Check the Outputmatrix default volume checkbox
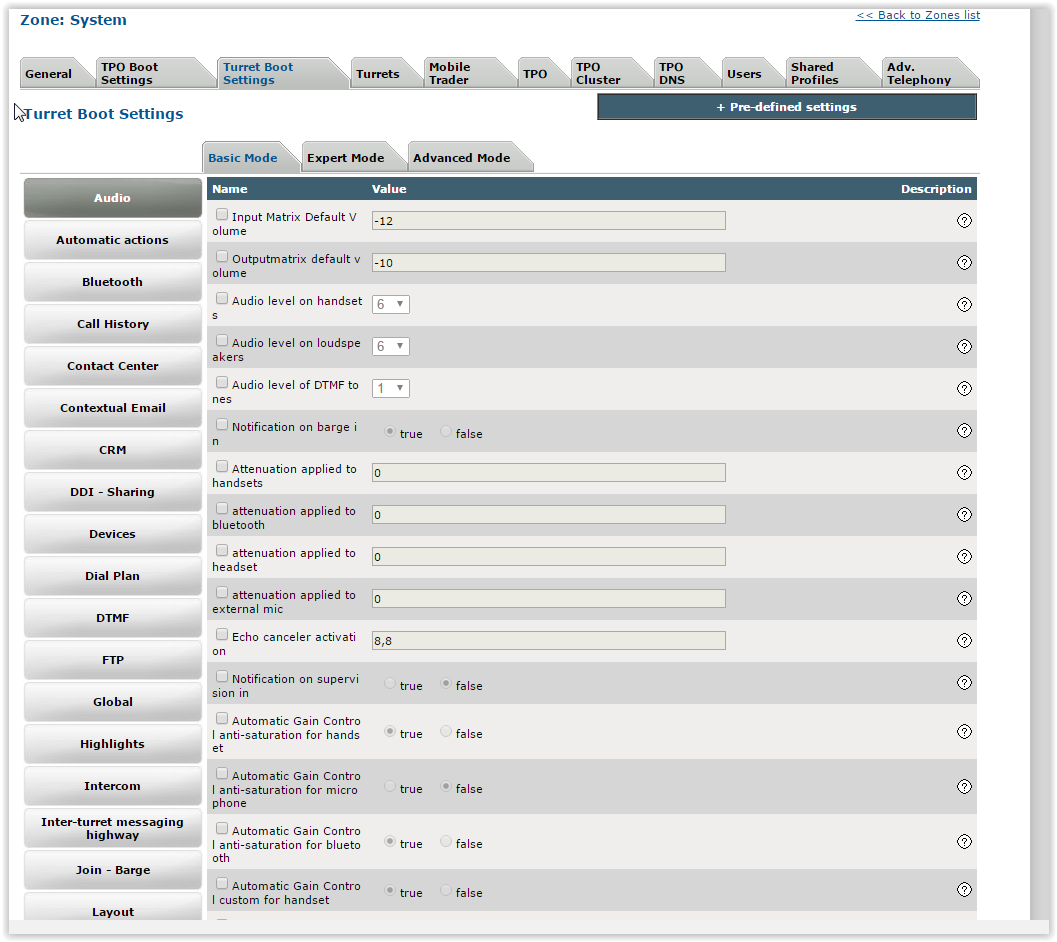 point(222,256)
